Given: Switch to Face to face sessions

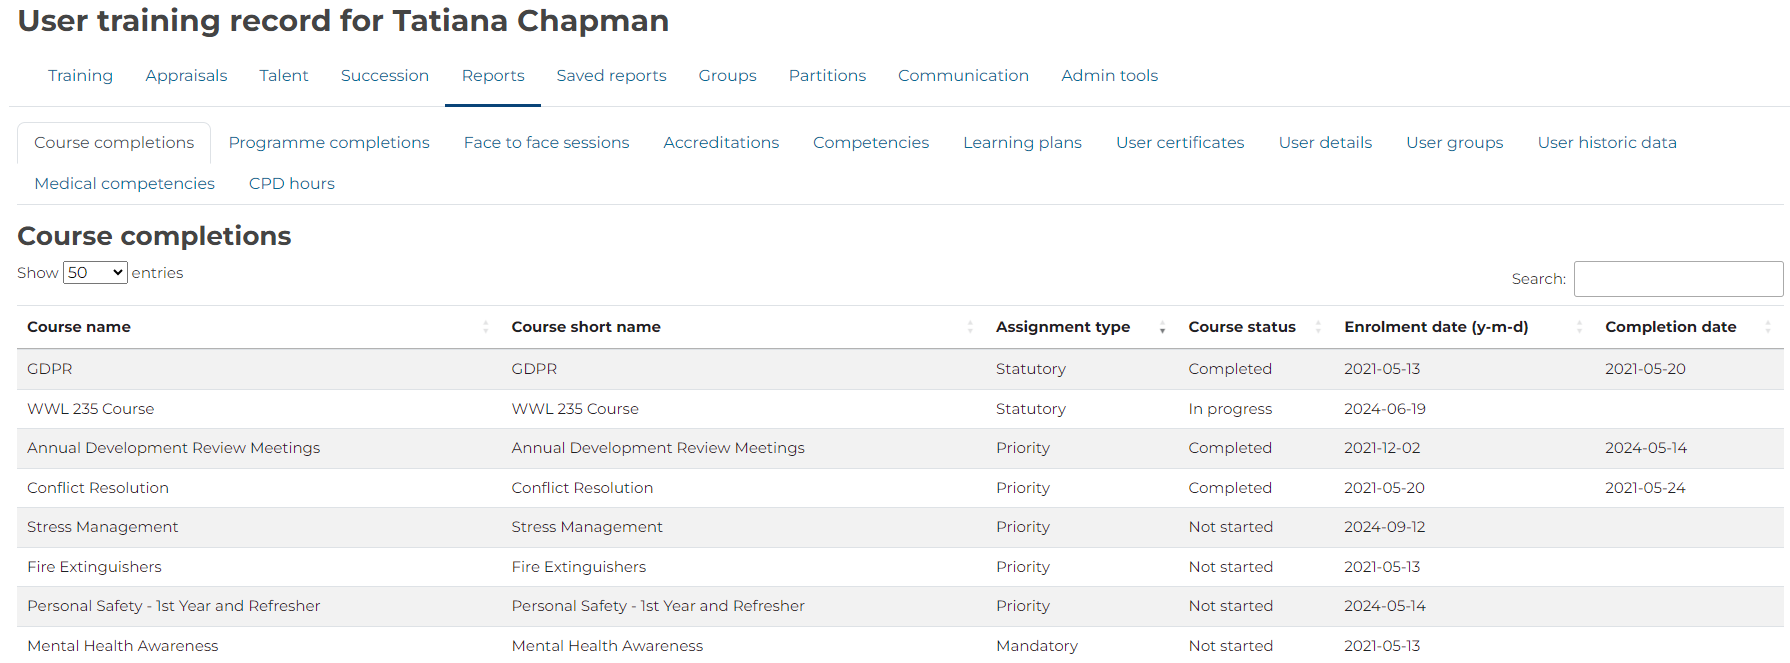Looking at the screenshot, I should tap(546, 143).
